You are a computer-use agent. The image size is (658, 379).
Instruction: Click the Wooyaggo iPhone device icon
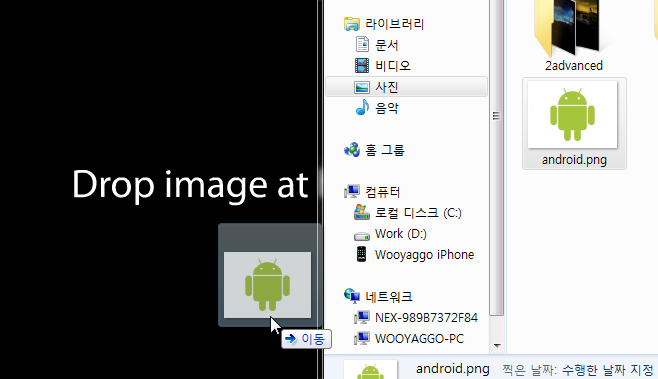pyautogui.click(x=361, y=254)
